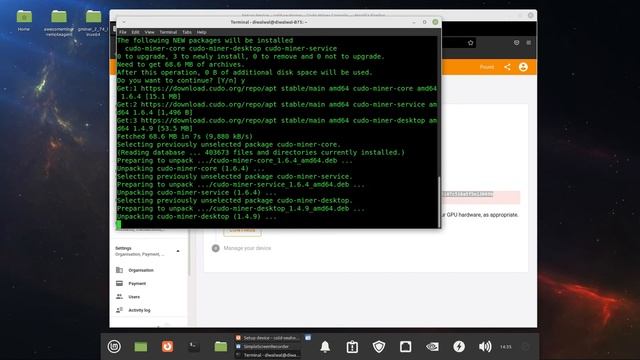Open the volume control in the panel
640x360 pixels.
pyautogui.click(x=485, y=347)
